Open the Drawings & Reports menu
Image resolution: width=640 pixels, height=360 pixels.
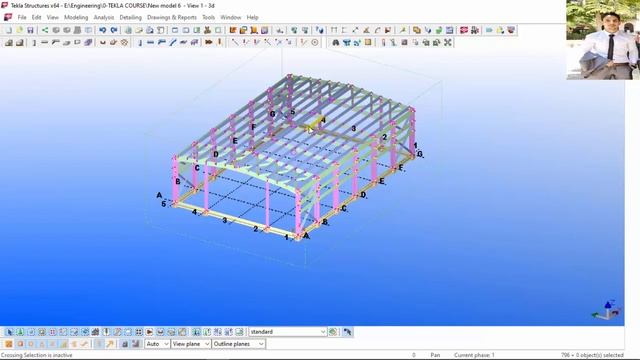tap(172, 17)
